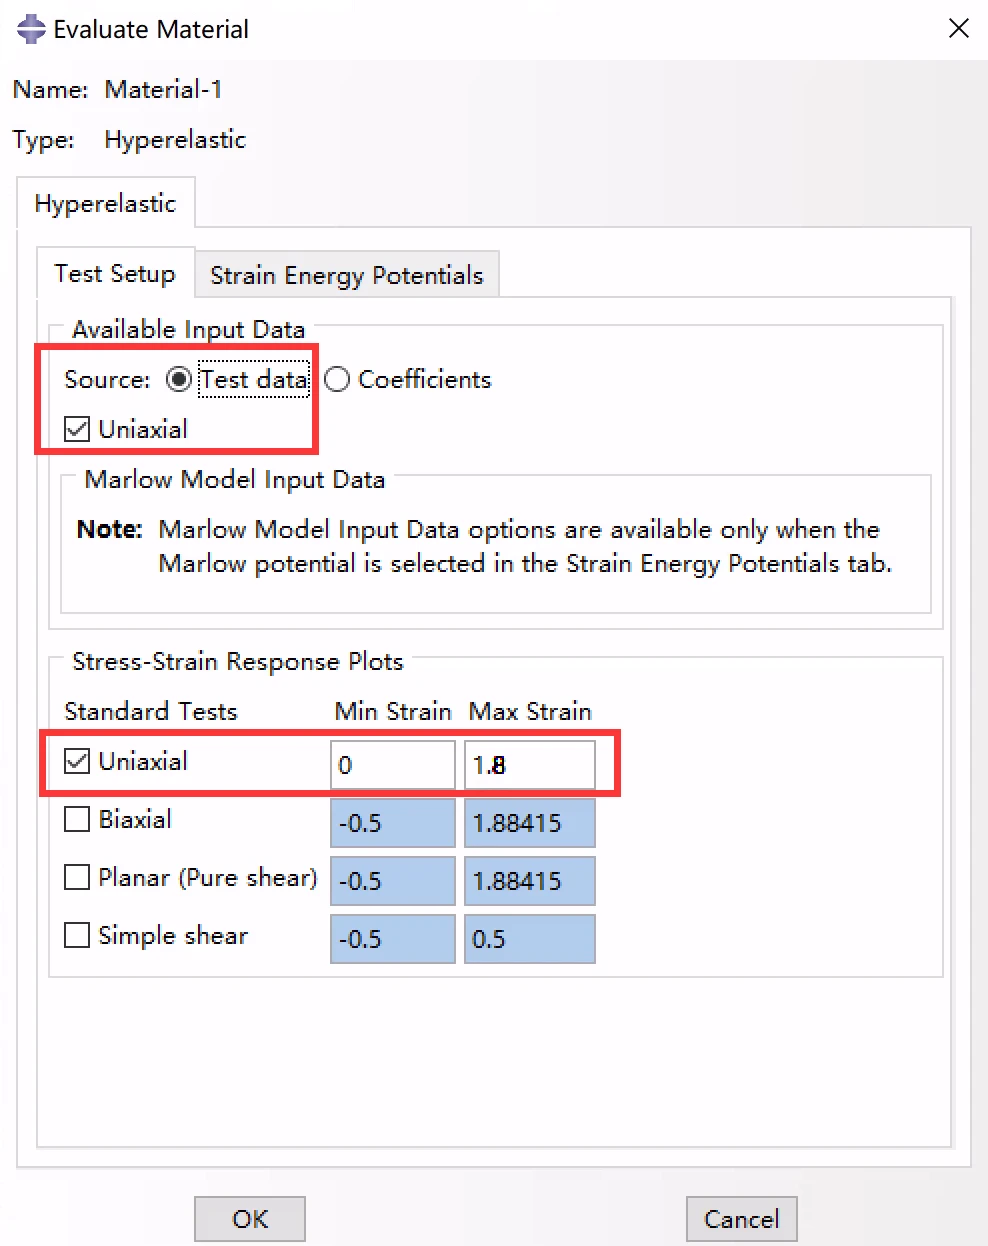Select the Hyperelastic tab

(105, 204)
